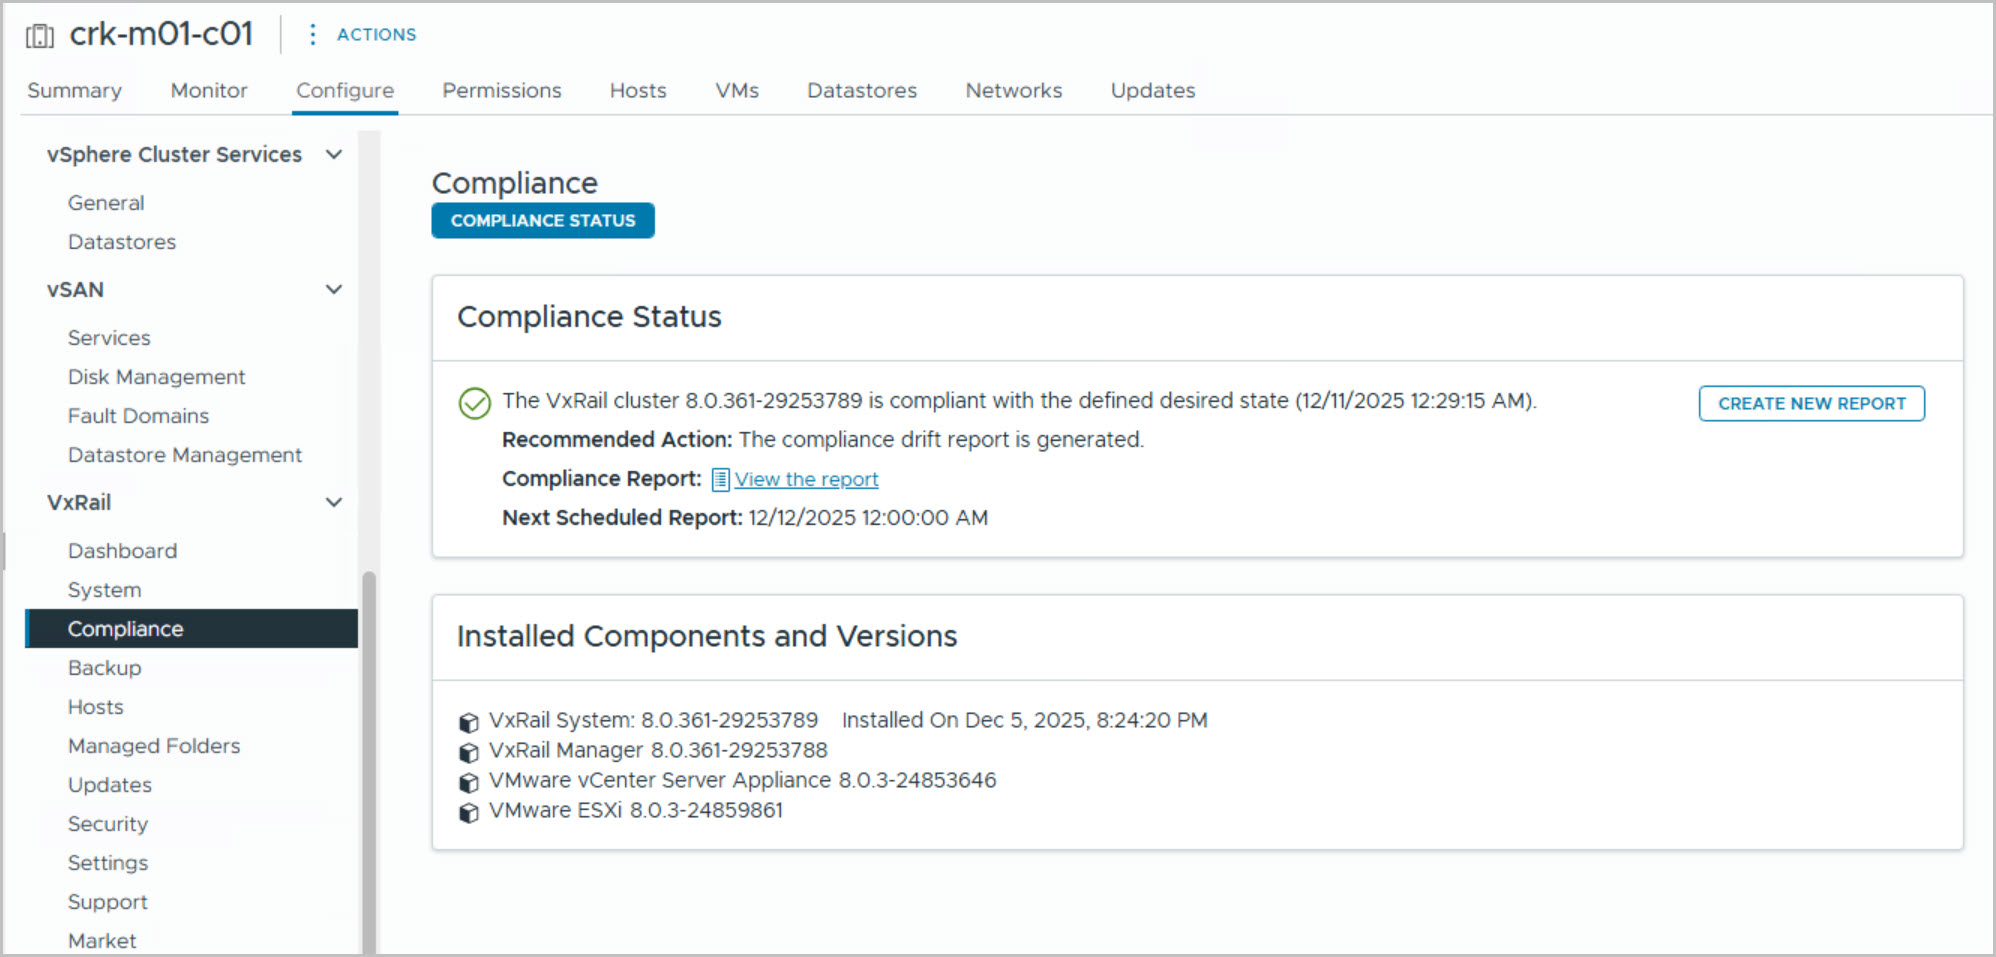Screen dimensions: 1996x957
Task: Switch to the Monitor tab
Action: [208, 90]
